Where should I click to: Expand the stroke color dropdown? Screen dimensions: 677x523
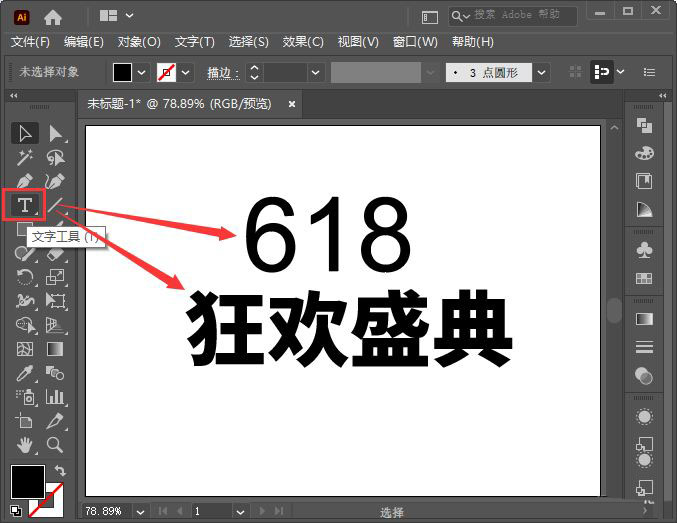click(x=186, y=73)
